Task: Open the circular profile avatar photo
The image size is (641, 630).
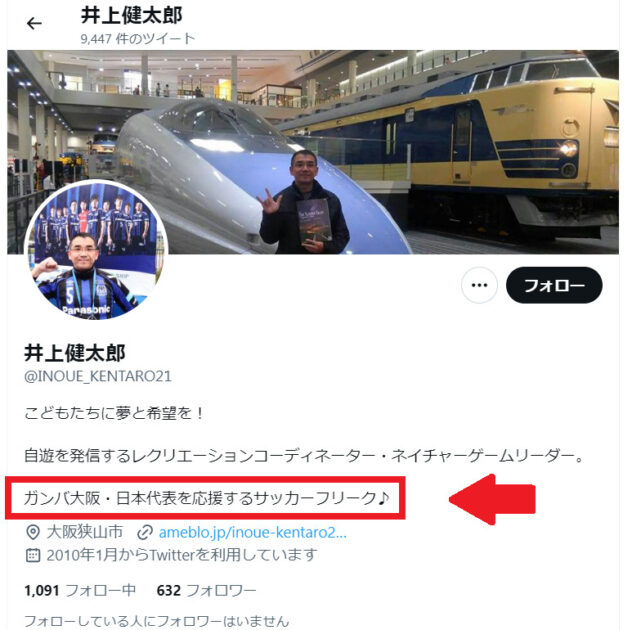Action: (x=96, y=250)
